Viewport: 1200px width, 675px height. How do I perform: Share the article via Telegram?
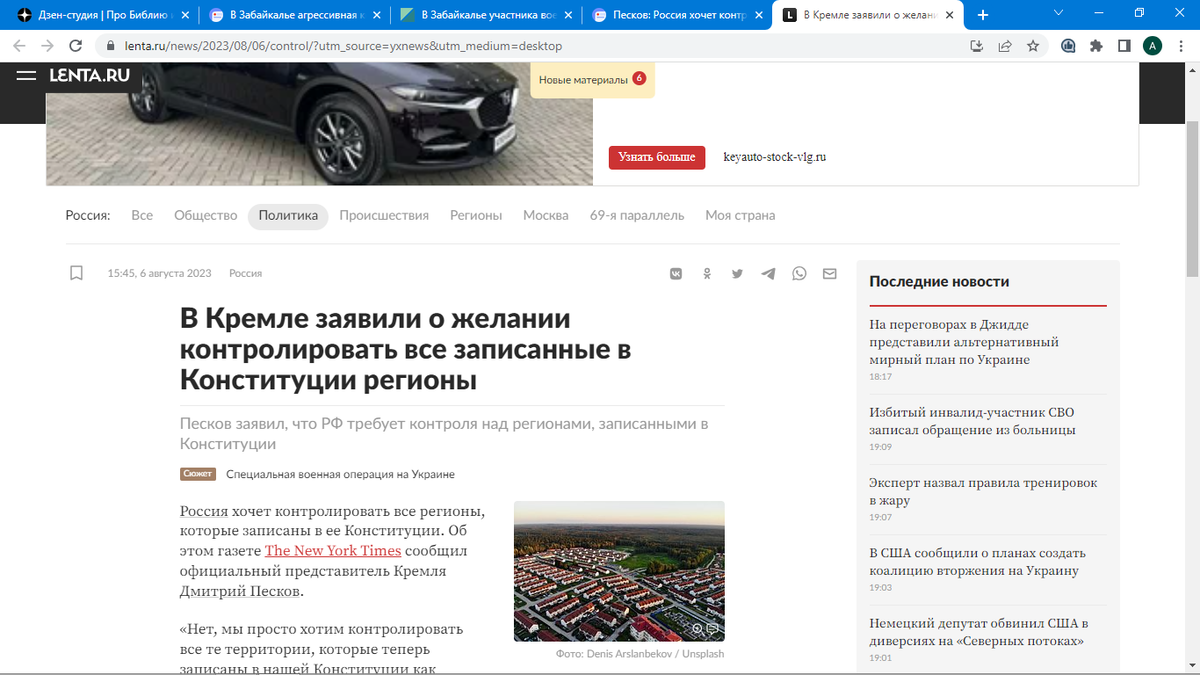tap(768, 273)
